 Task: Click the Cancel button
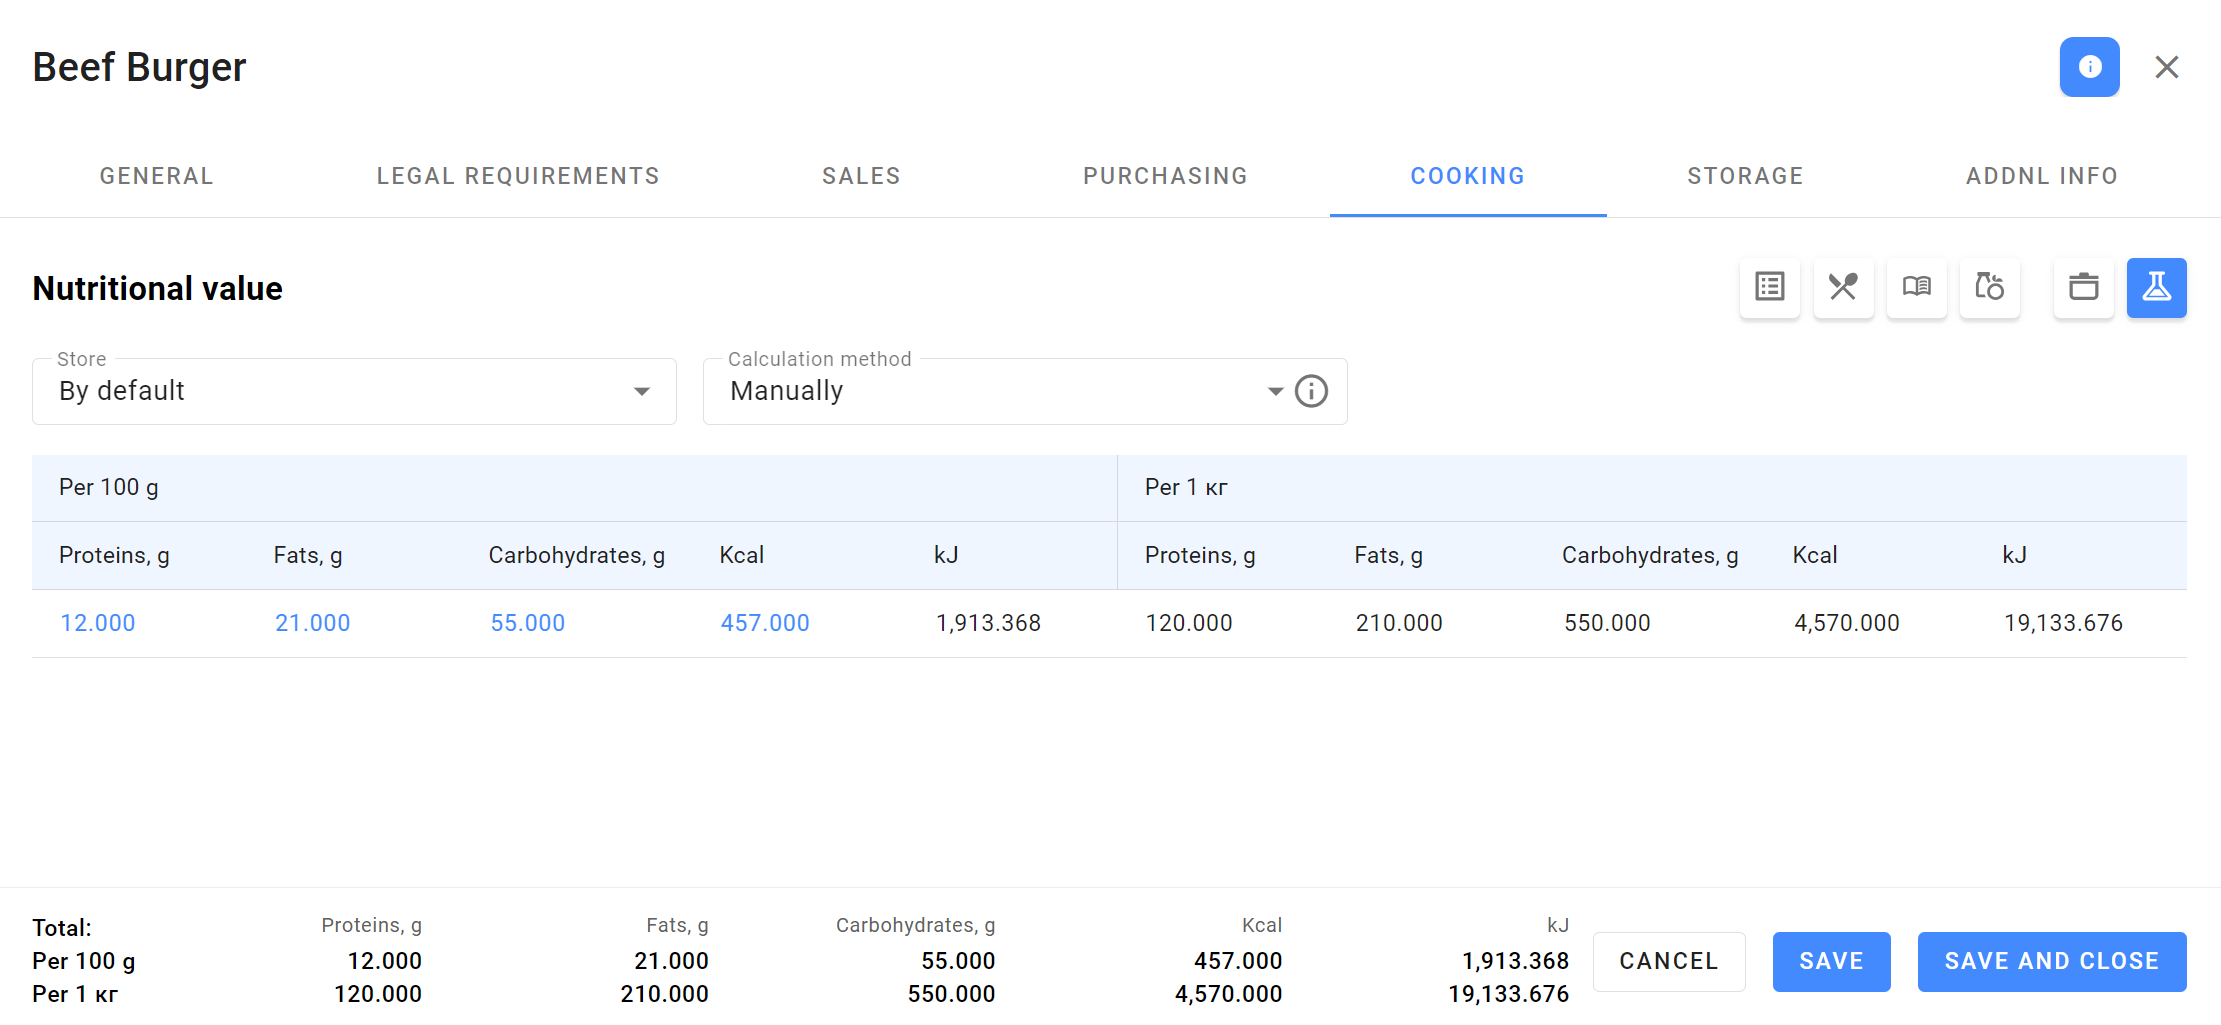(x=1669, y=961)
